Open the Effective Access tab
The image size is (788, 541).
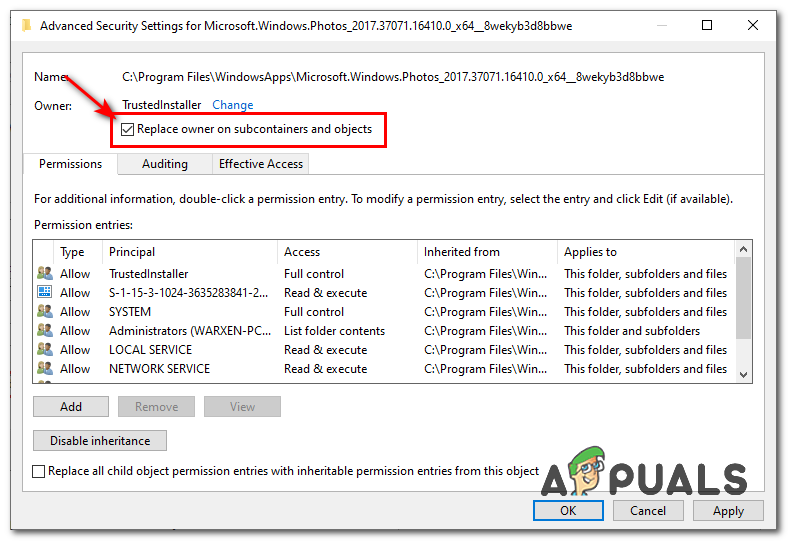tap(261, 164)
